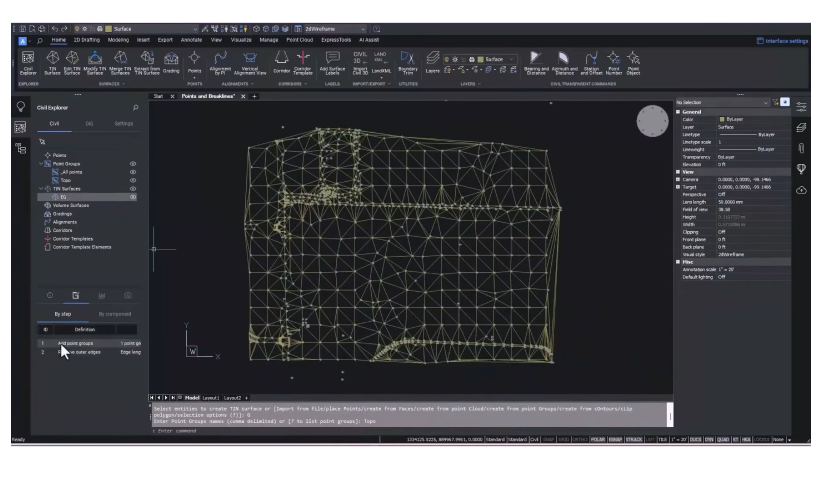Hide the EG surface using eye icon
This screenshot has height=477, width=823.
click(x=132, y=197)
